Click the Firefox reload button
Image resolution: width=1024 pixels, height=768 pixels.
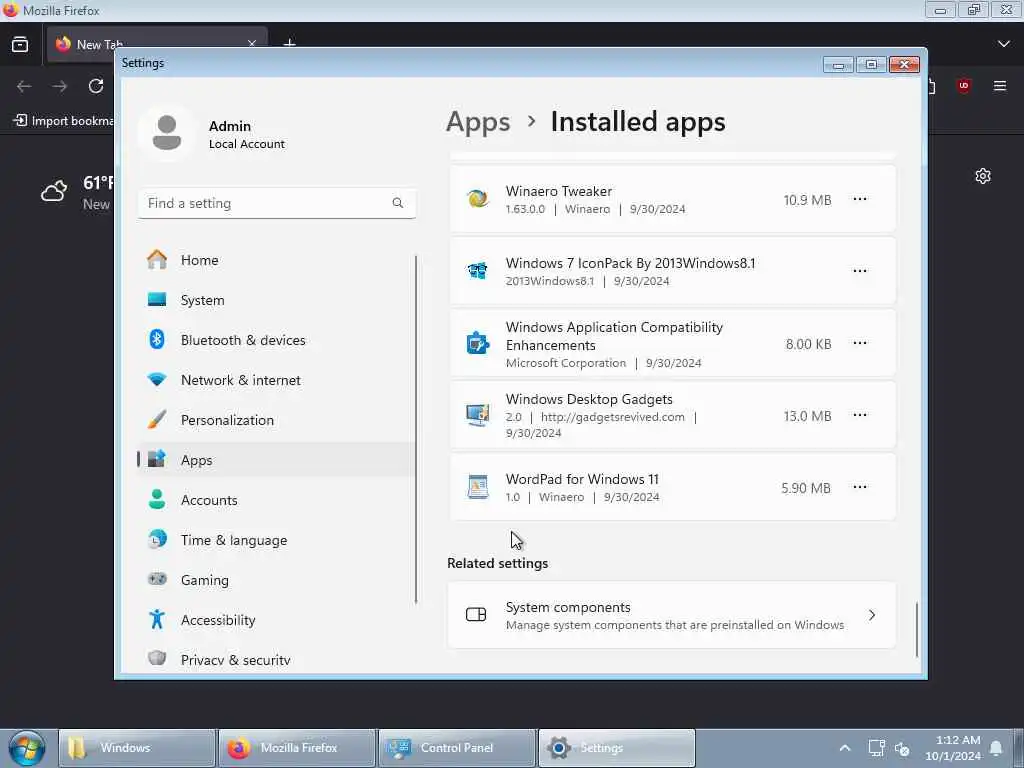[x=96, y=86]
